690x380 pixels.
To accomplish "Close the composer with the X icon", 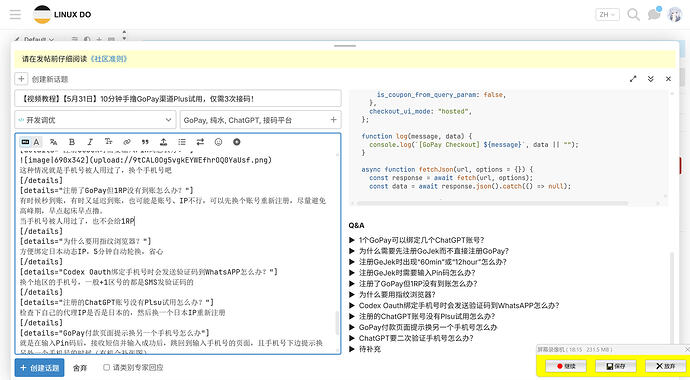I will pyautogui.click(x=668, y=79).
